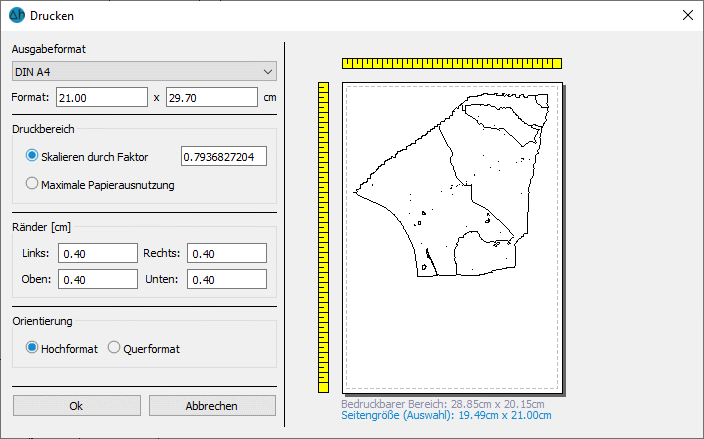Image resolution: width=704 pixels, height=439 pixels.
Task: Close the Drucken dialog window
Action: click(687, 15)
